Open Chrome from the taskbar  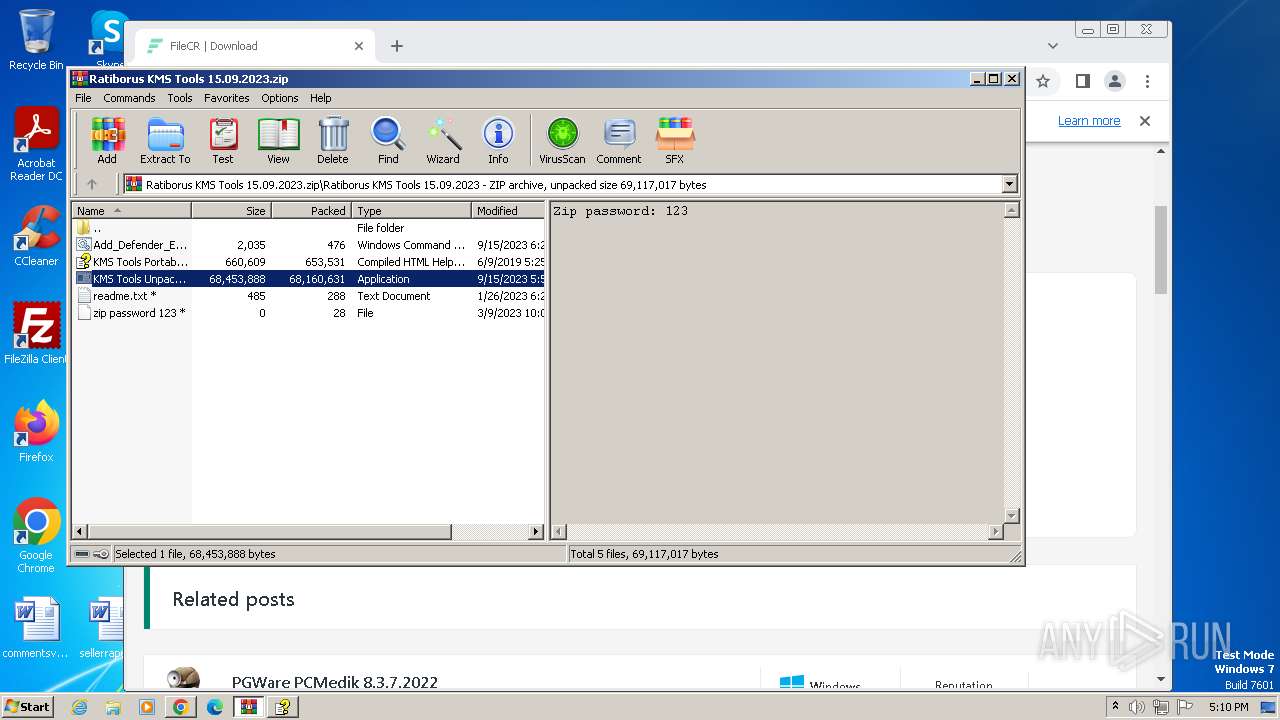click(x=180, y=707)
